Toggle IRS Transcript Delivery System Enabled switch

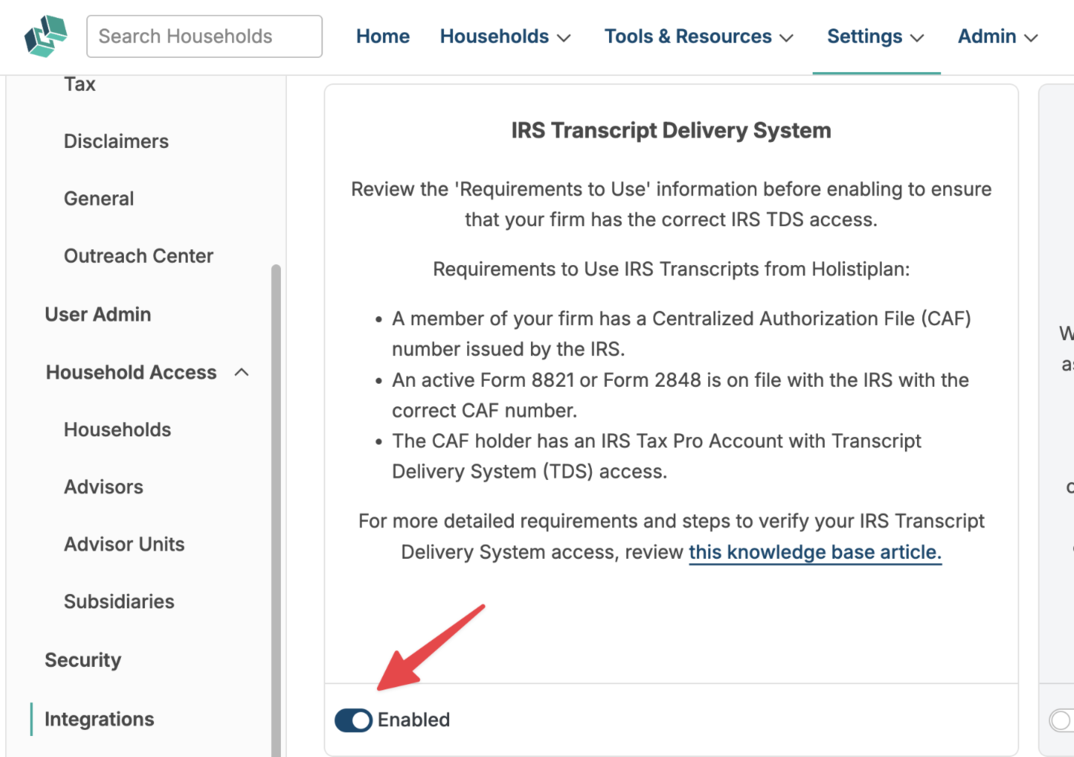(353, 721)
